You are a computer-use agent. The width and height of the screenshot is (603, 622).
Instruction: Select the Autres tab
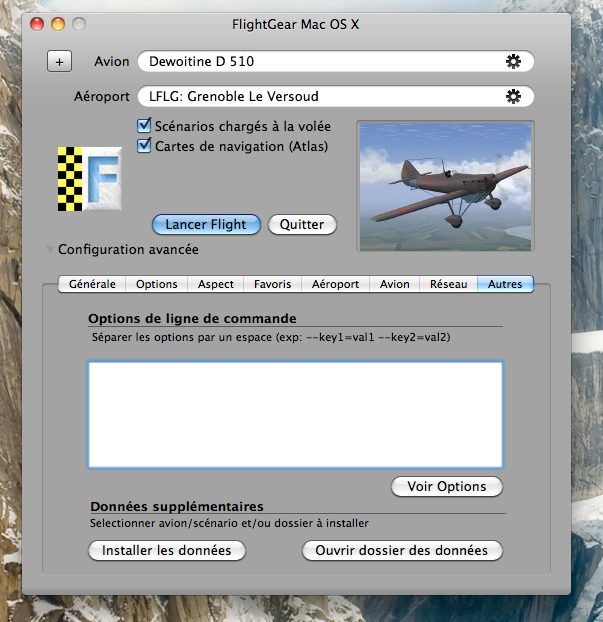(x=505, y=284)
